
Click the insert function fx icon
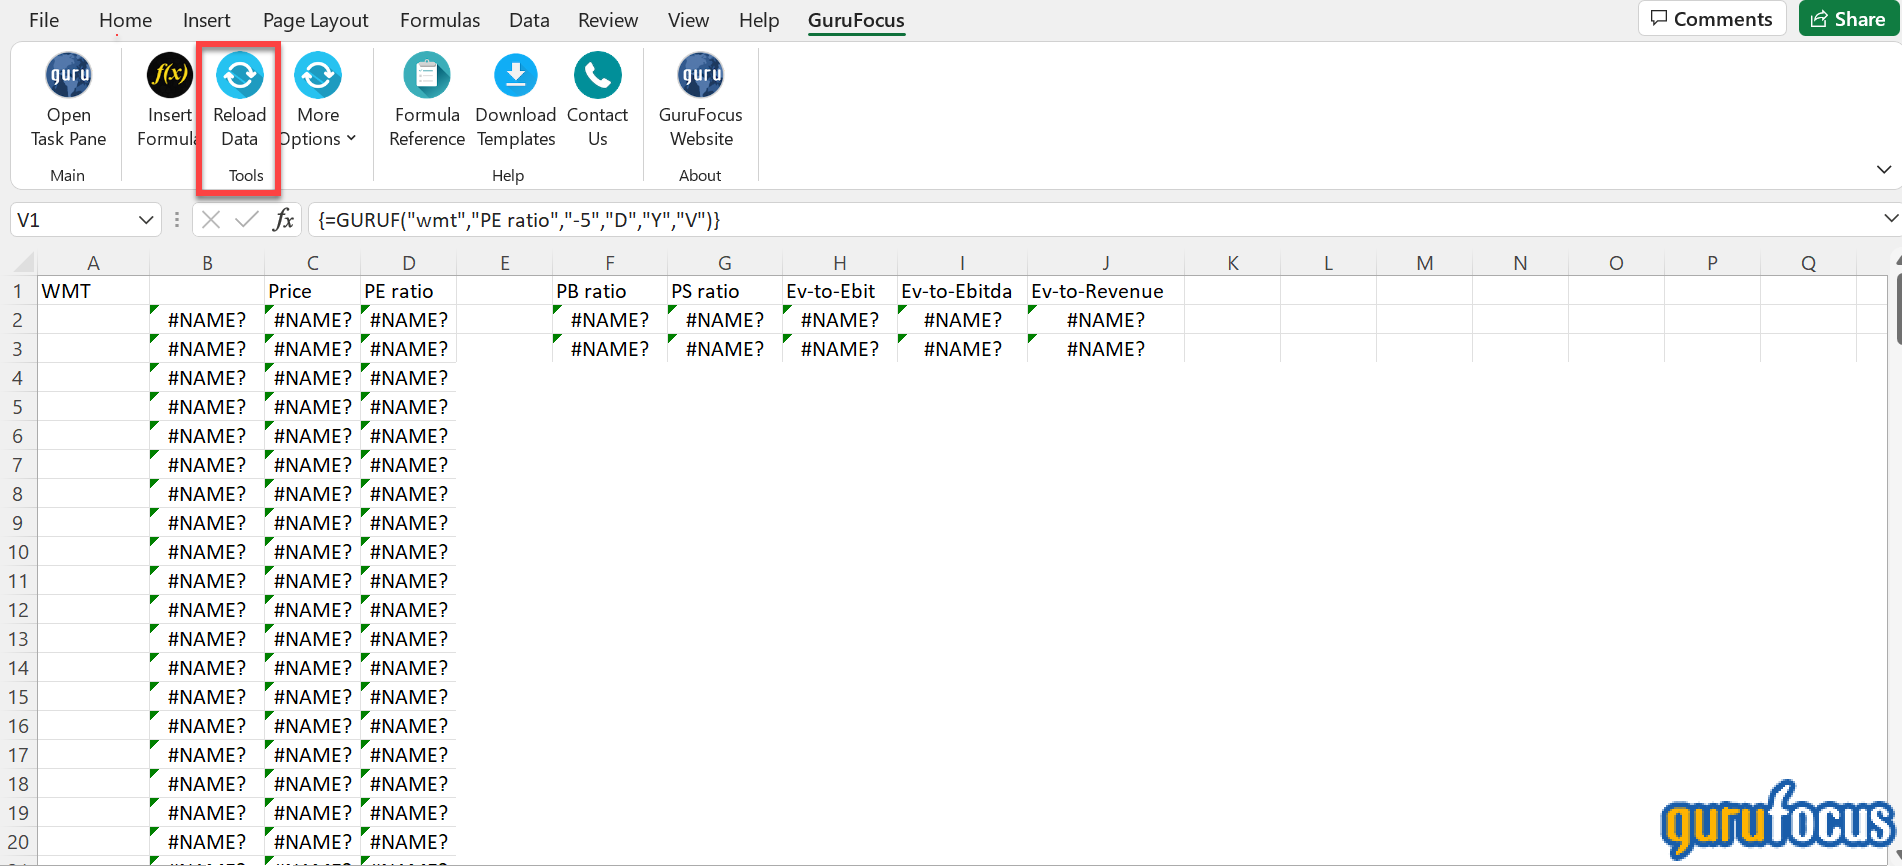(x=284, y=220)
